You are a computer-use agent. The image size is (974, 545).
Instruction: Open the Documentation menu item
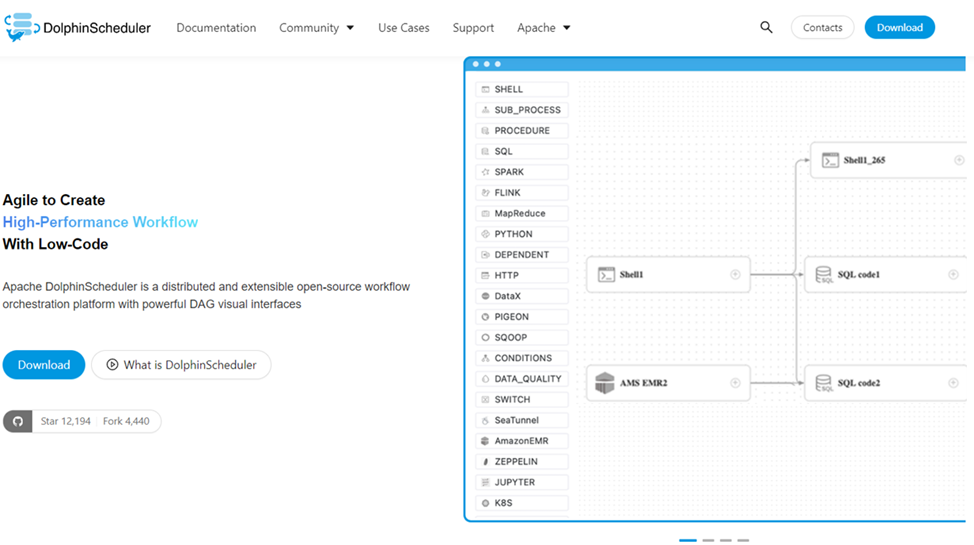pos(216,28)
